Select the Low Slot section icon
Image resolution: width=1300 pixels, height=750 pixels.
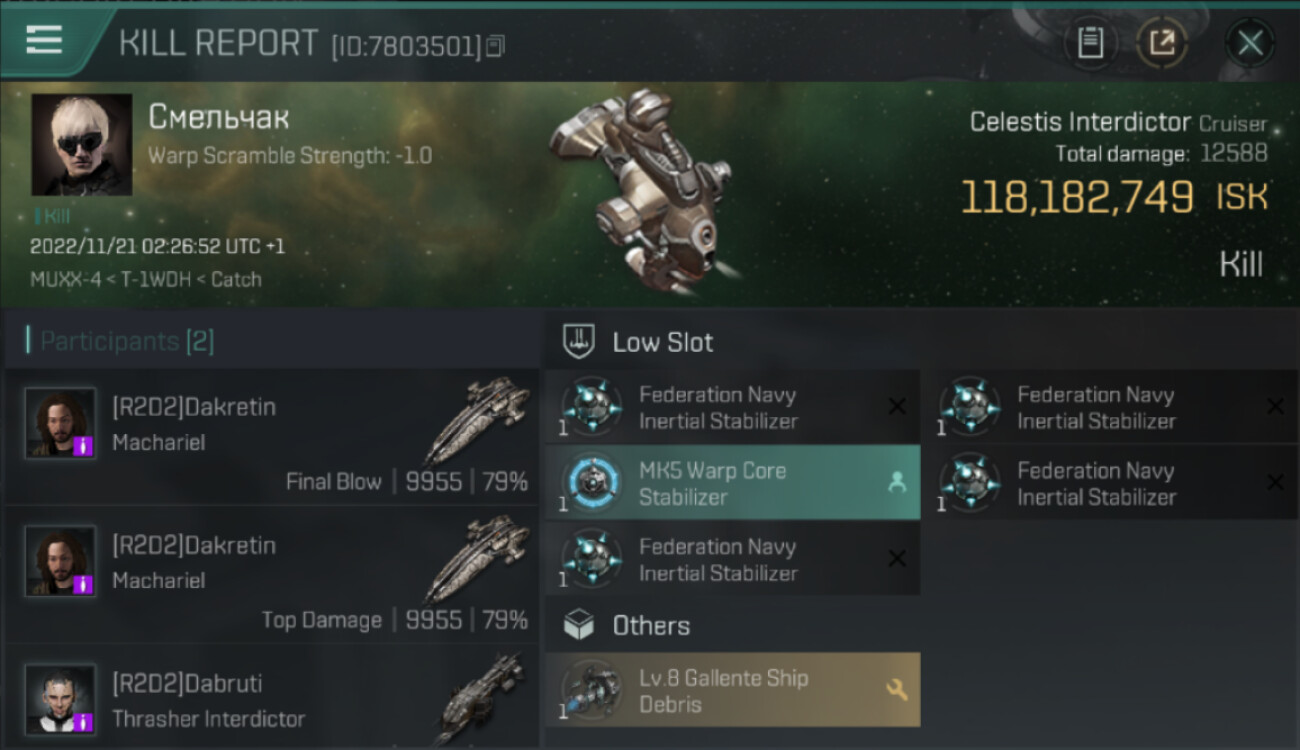pyautogui.click(x=580, y=342)
